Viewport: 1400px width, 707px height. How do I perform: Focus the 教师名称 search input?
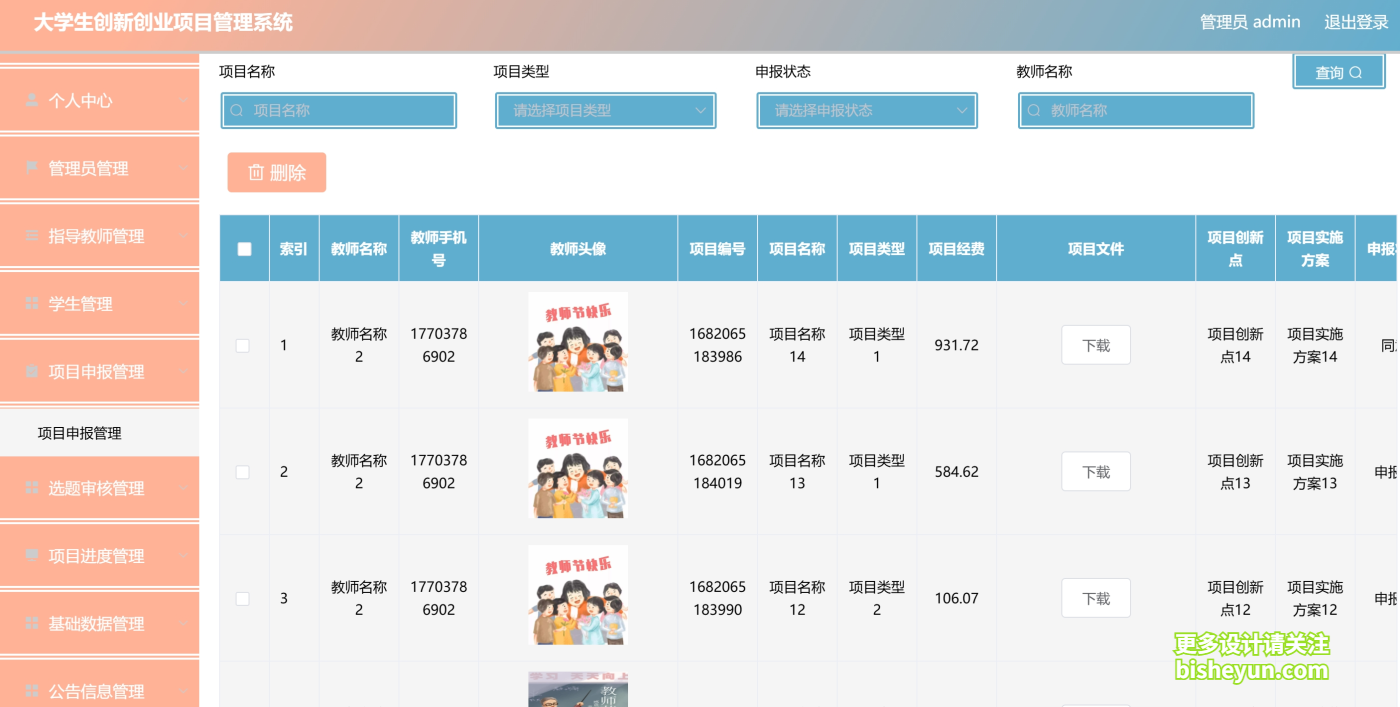point(1136,111)
